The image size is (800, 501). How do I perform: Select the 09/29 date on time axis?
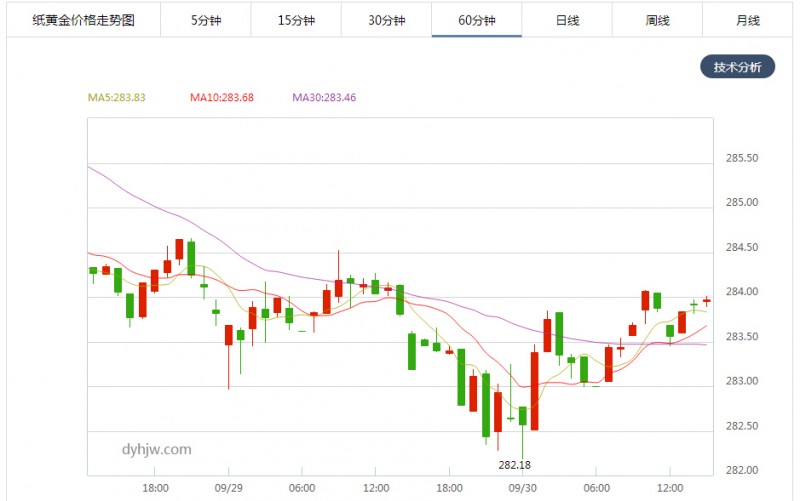(229, 488)
